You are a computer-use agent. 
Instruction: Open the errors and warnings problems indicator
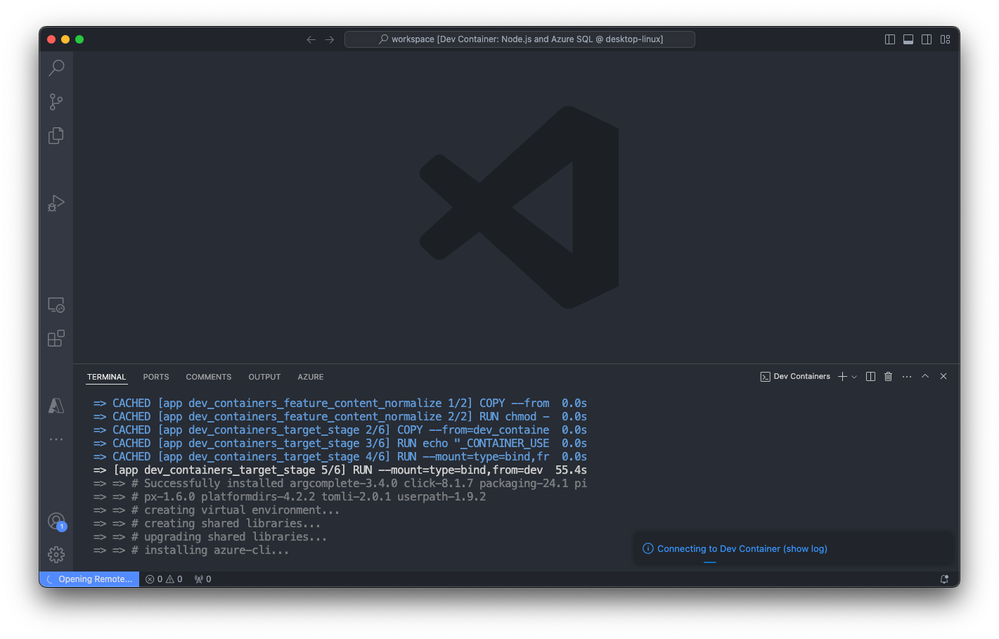[x=164, y=579]
